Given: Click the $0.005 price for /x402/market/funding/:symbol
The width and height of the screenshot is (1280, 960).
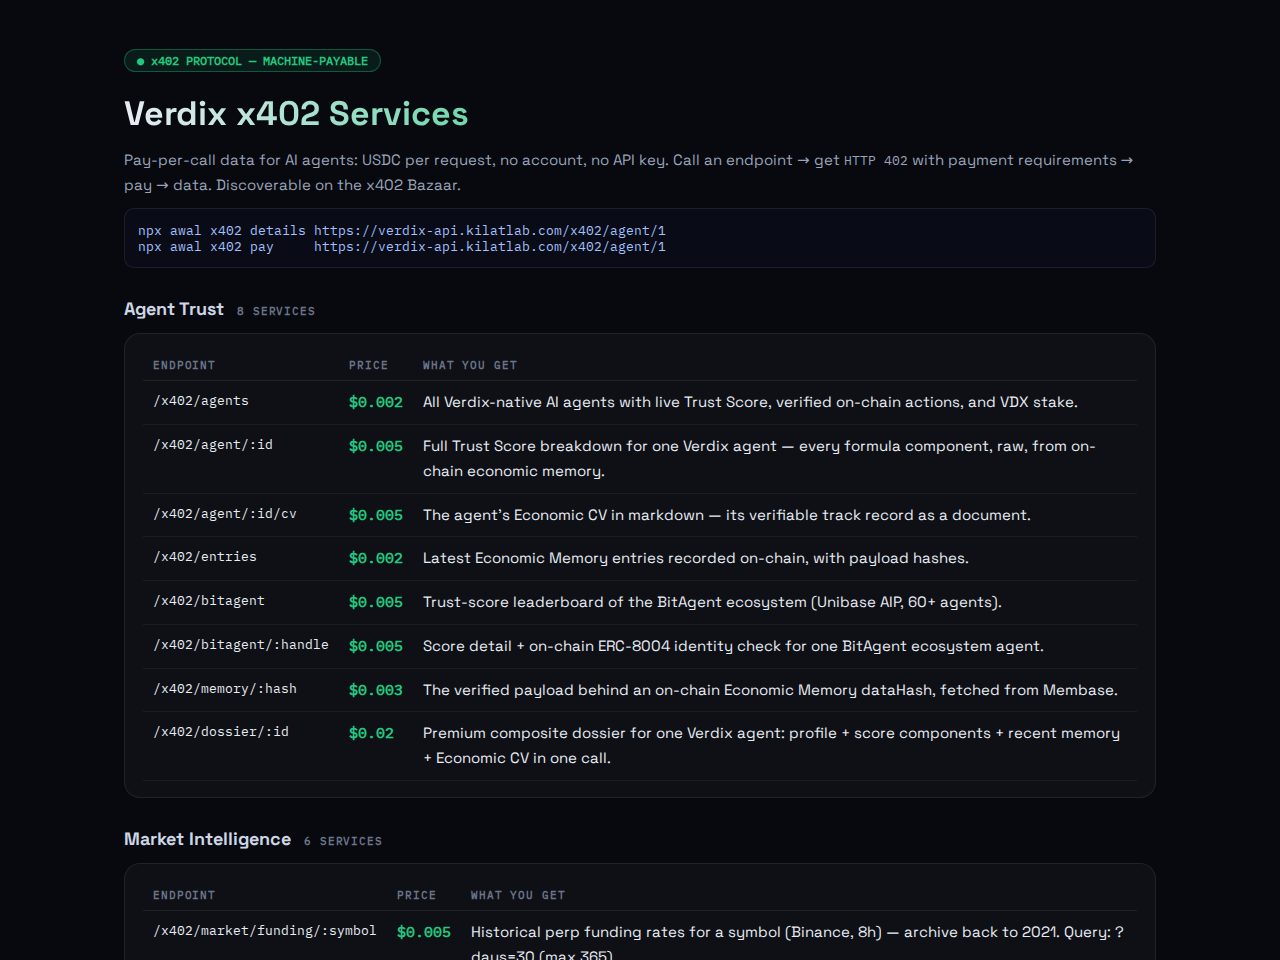Looking at the screenshot, I should click(x=424, y=932).
